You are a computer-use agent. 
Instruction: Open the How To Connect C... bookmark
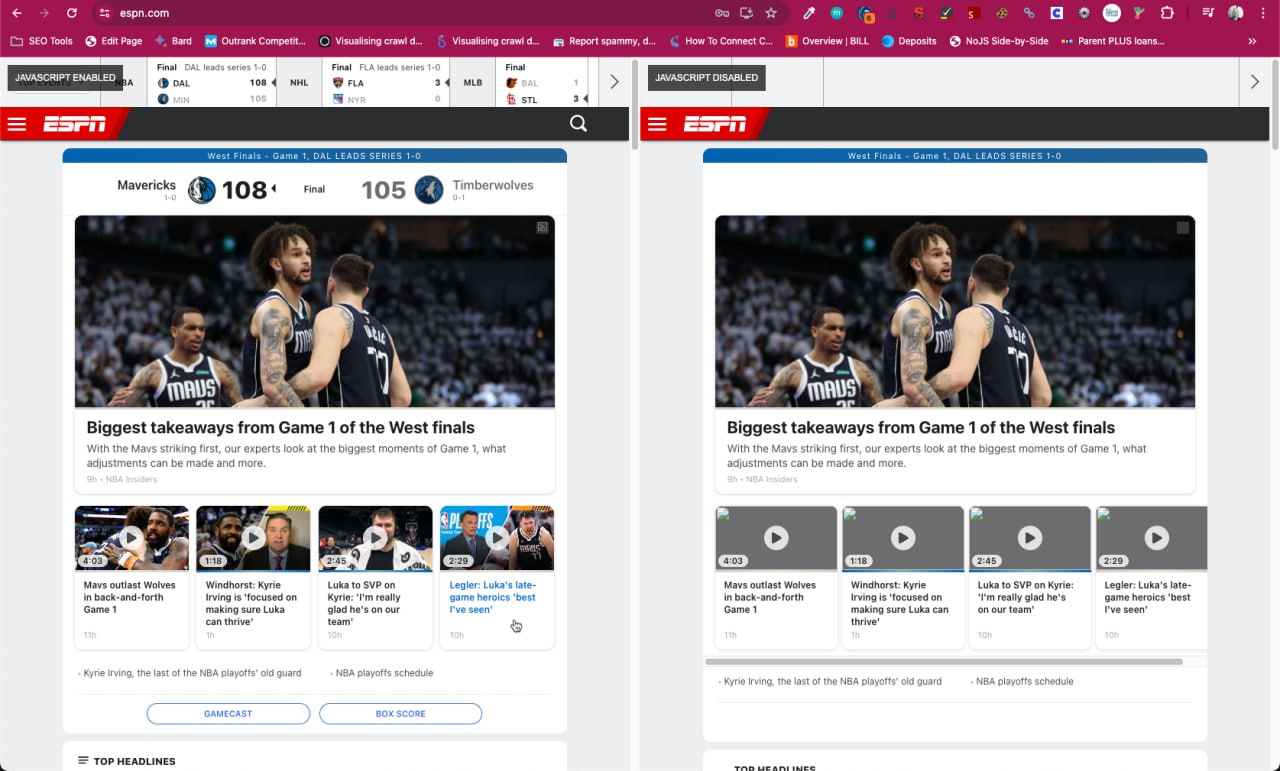(720, 41)
